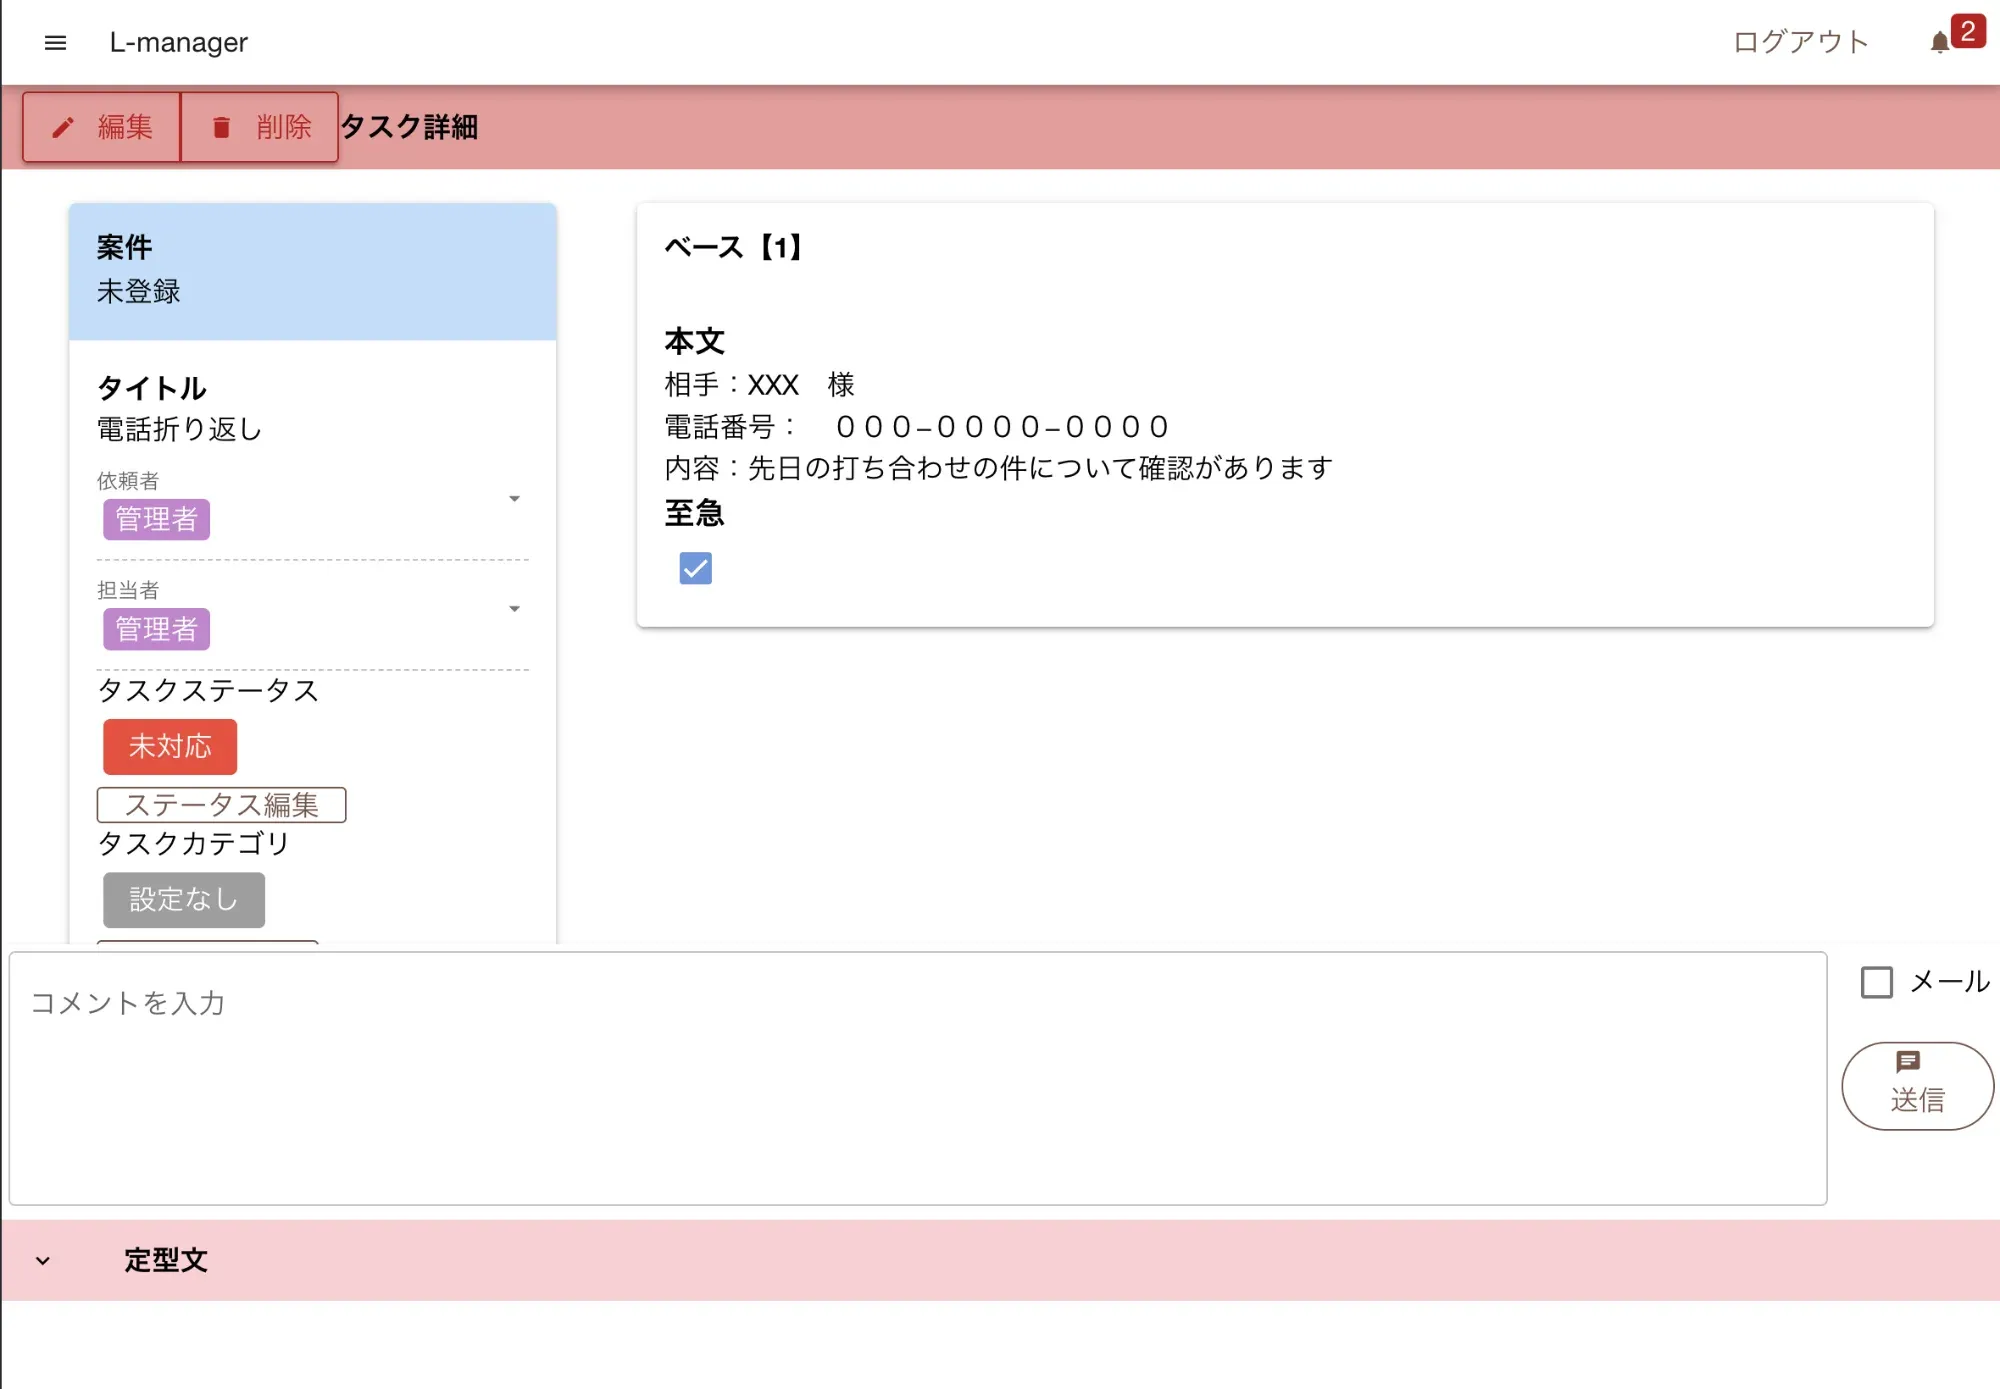2000x1389 pixels.
Task: Select the blue 案件 未登録 panel
Action: pyautogui.click(x=312, y=270)
